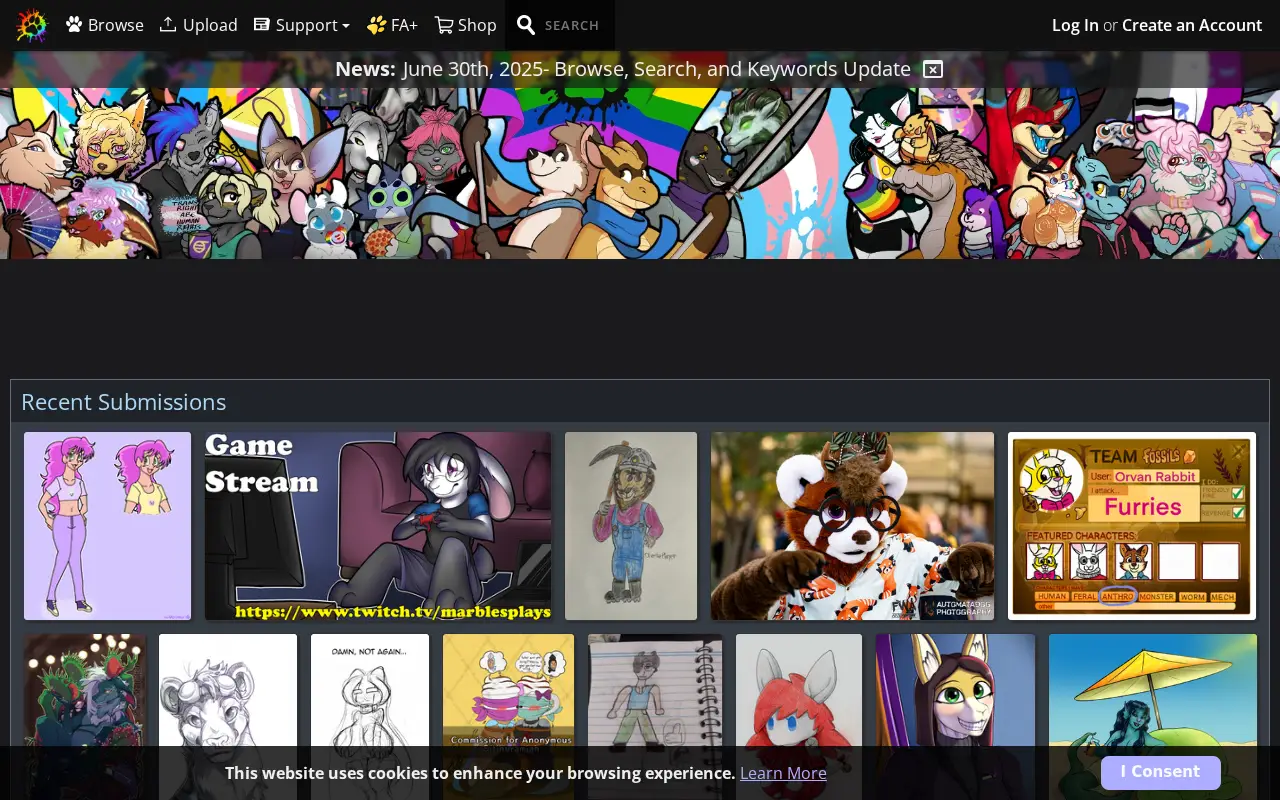Open the red-haired plush bunny thumbnail
Image resolution: width=1280 pixels, height=800 pixels.
coord(799,716)
